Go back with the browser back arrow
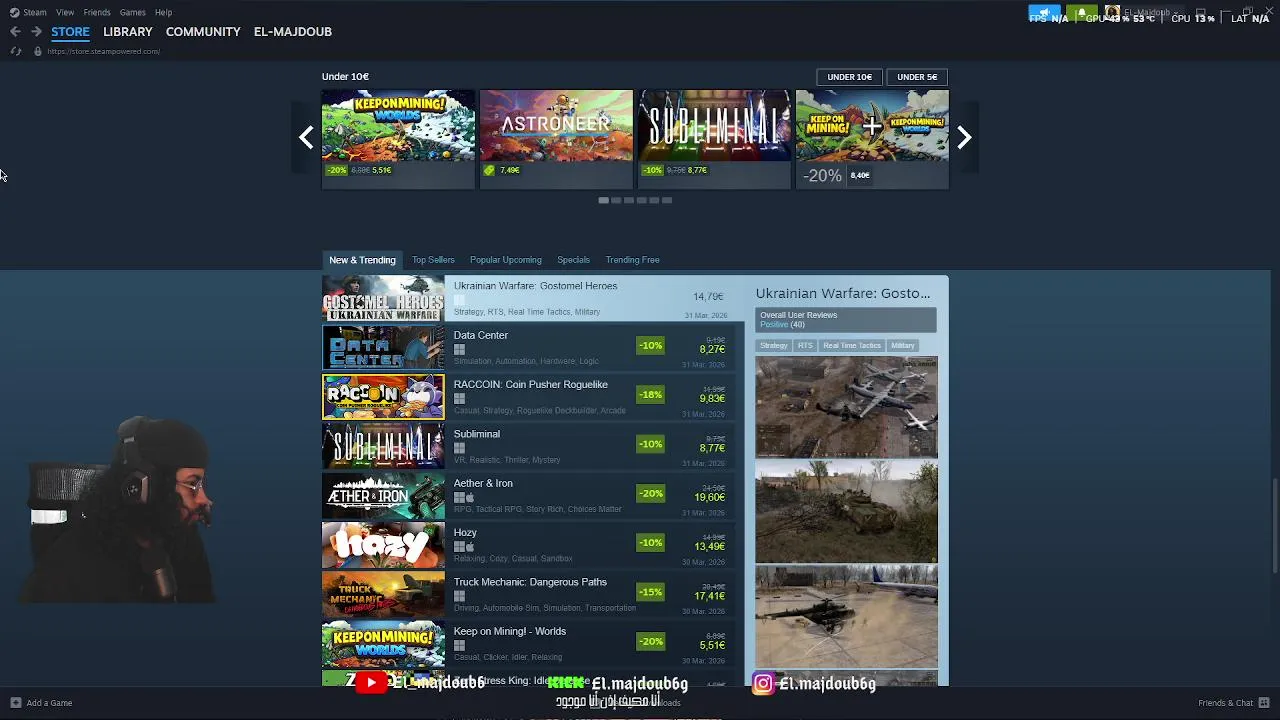 (15, 32)
